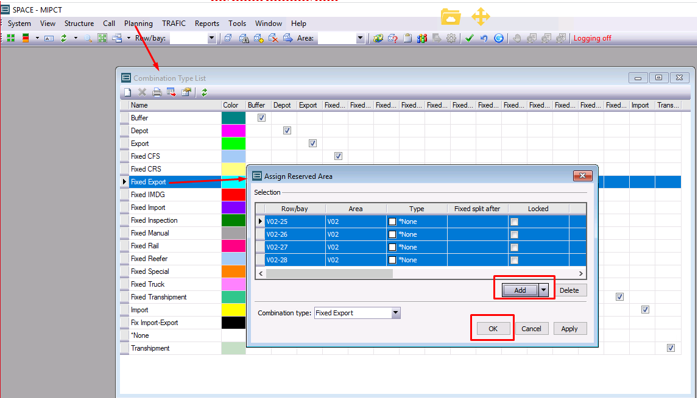697x398 pixels.
Task: Click the Add button in dialog
Action: pos(520,290)
